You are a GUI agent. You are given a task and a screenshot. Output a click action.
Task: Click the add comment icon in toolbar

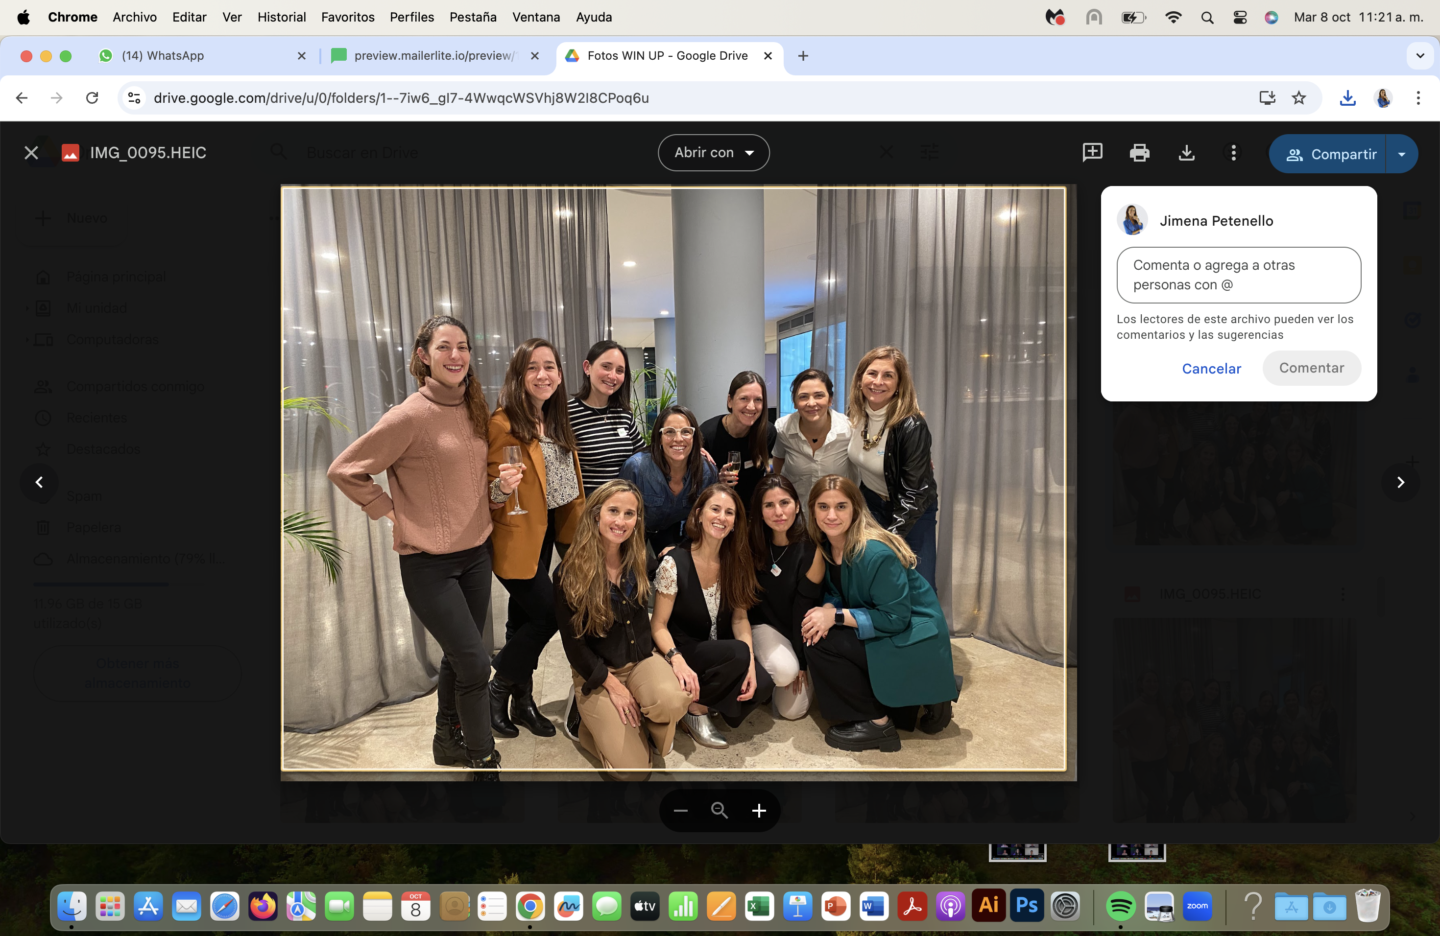[x=1092, y=152]
